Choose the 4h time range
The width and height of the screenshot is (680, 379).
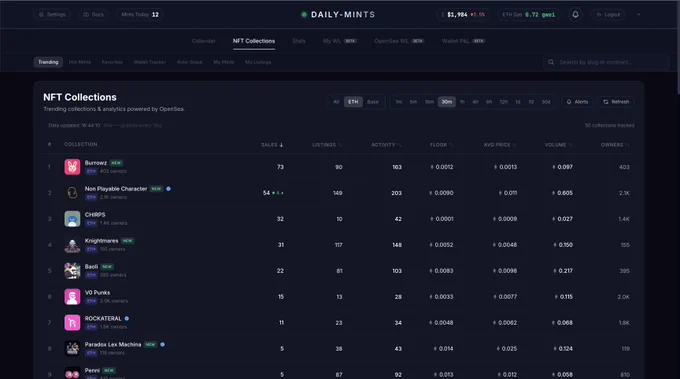tap(475, 102)
